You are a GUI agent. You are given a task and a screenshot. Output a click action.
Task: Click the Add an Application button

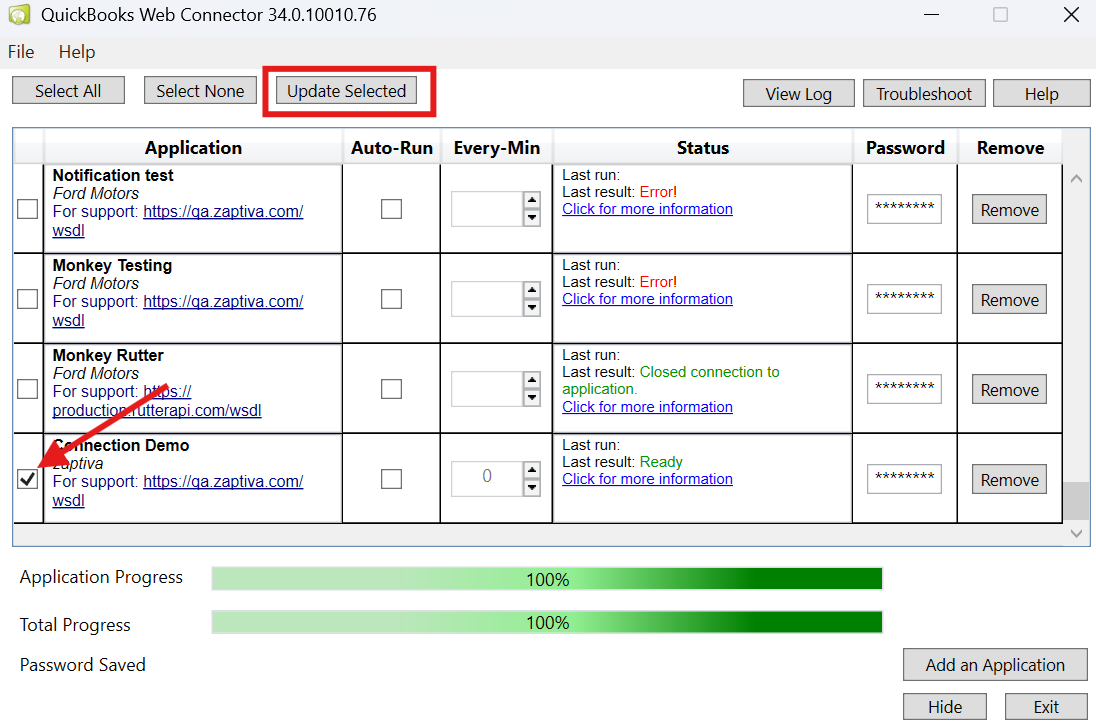point(994,665)
